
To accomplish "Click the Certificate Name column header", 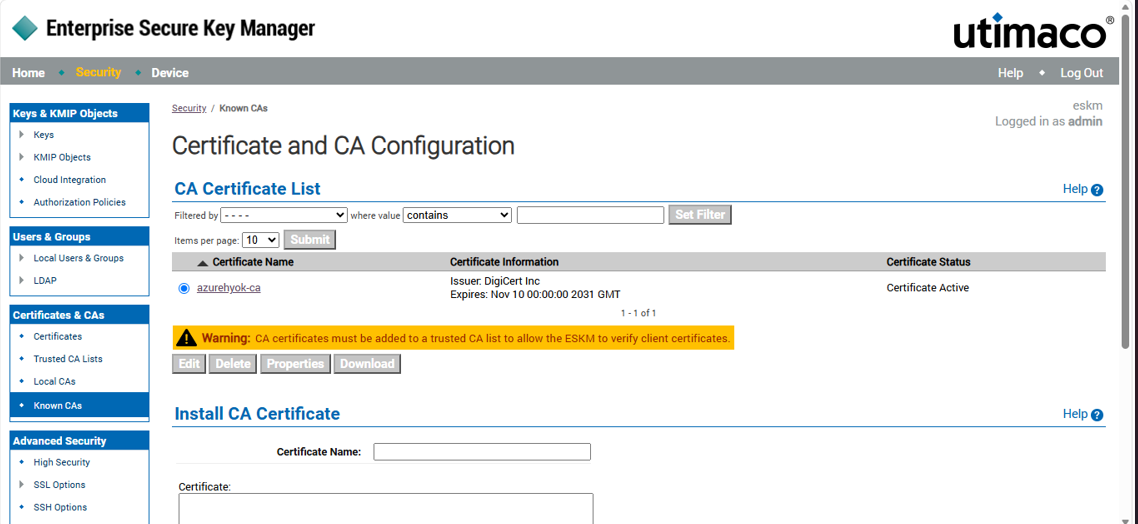I will [x=253, y=262].
